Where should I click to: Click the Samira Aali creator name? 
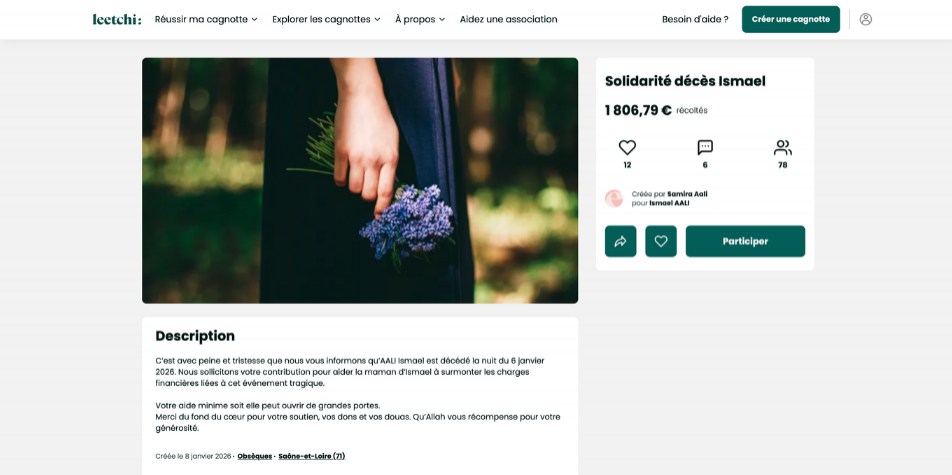coord(687,194)
